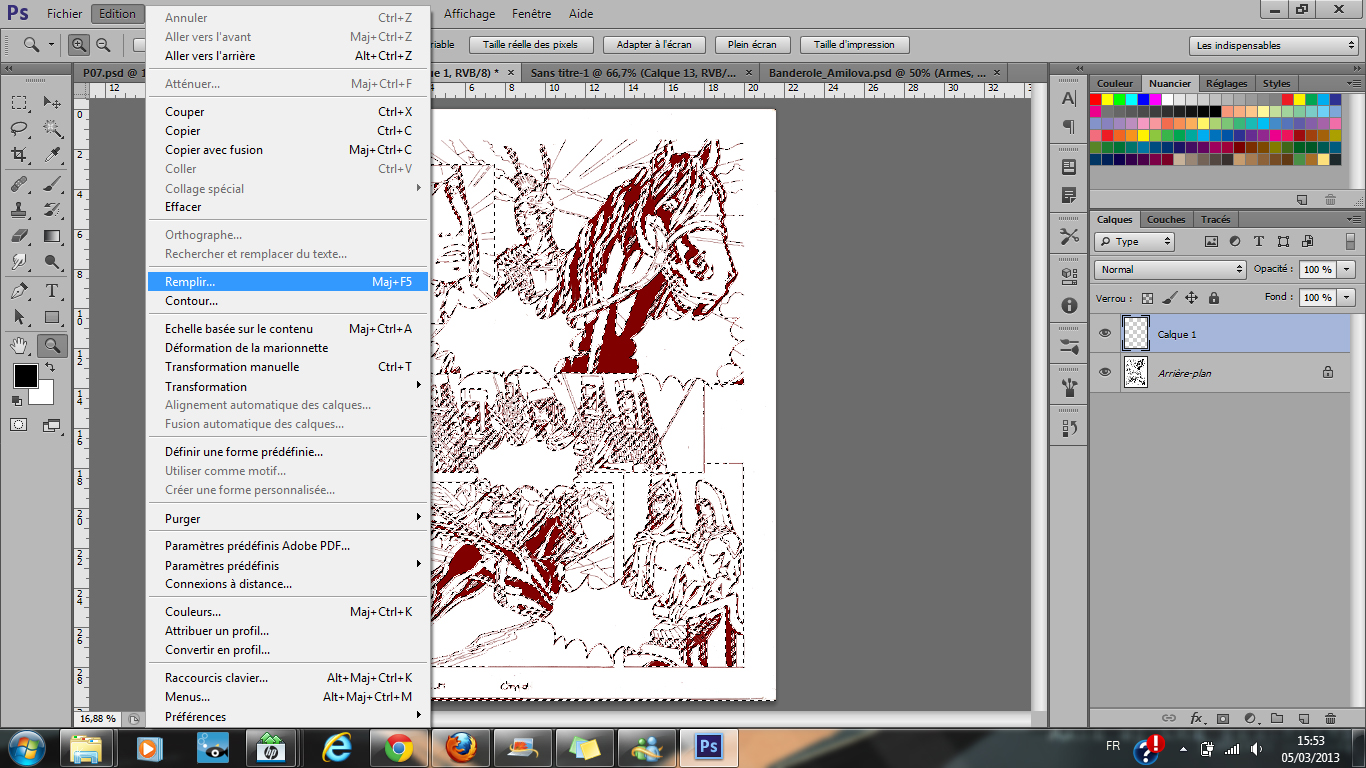Select the Lasso tool
Screen dimensions: 1366x768
pyautogui.click(x=19, y=128)
